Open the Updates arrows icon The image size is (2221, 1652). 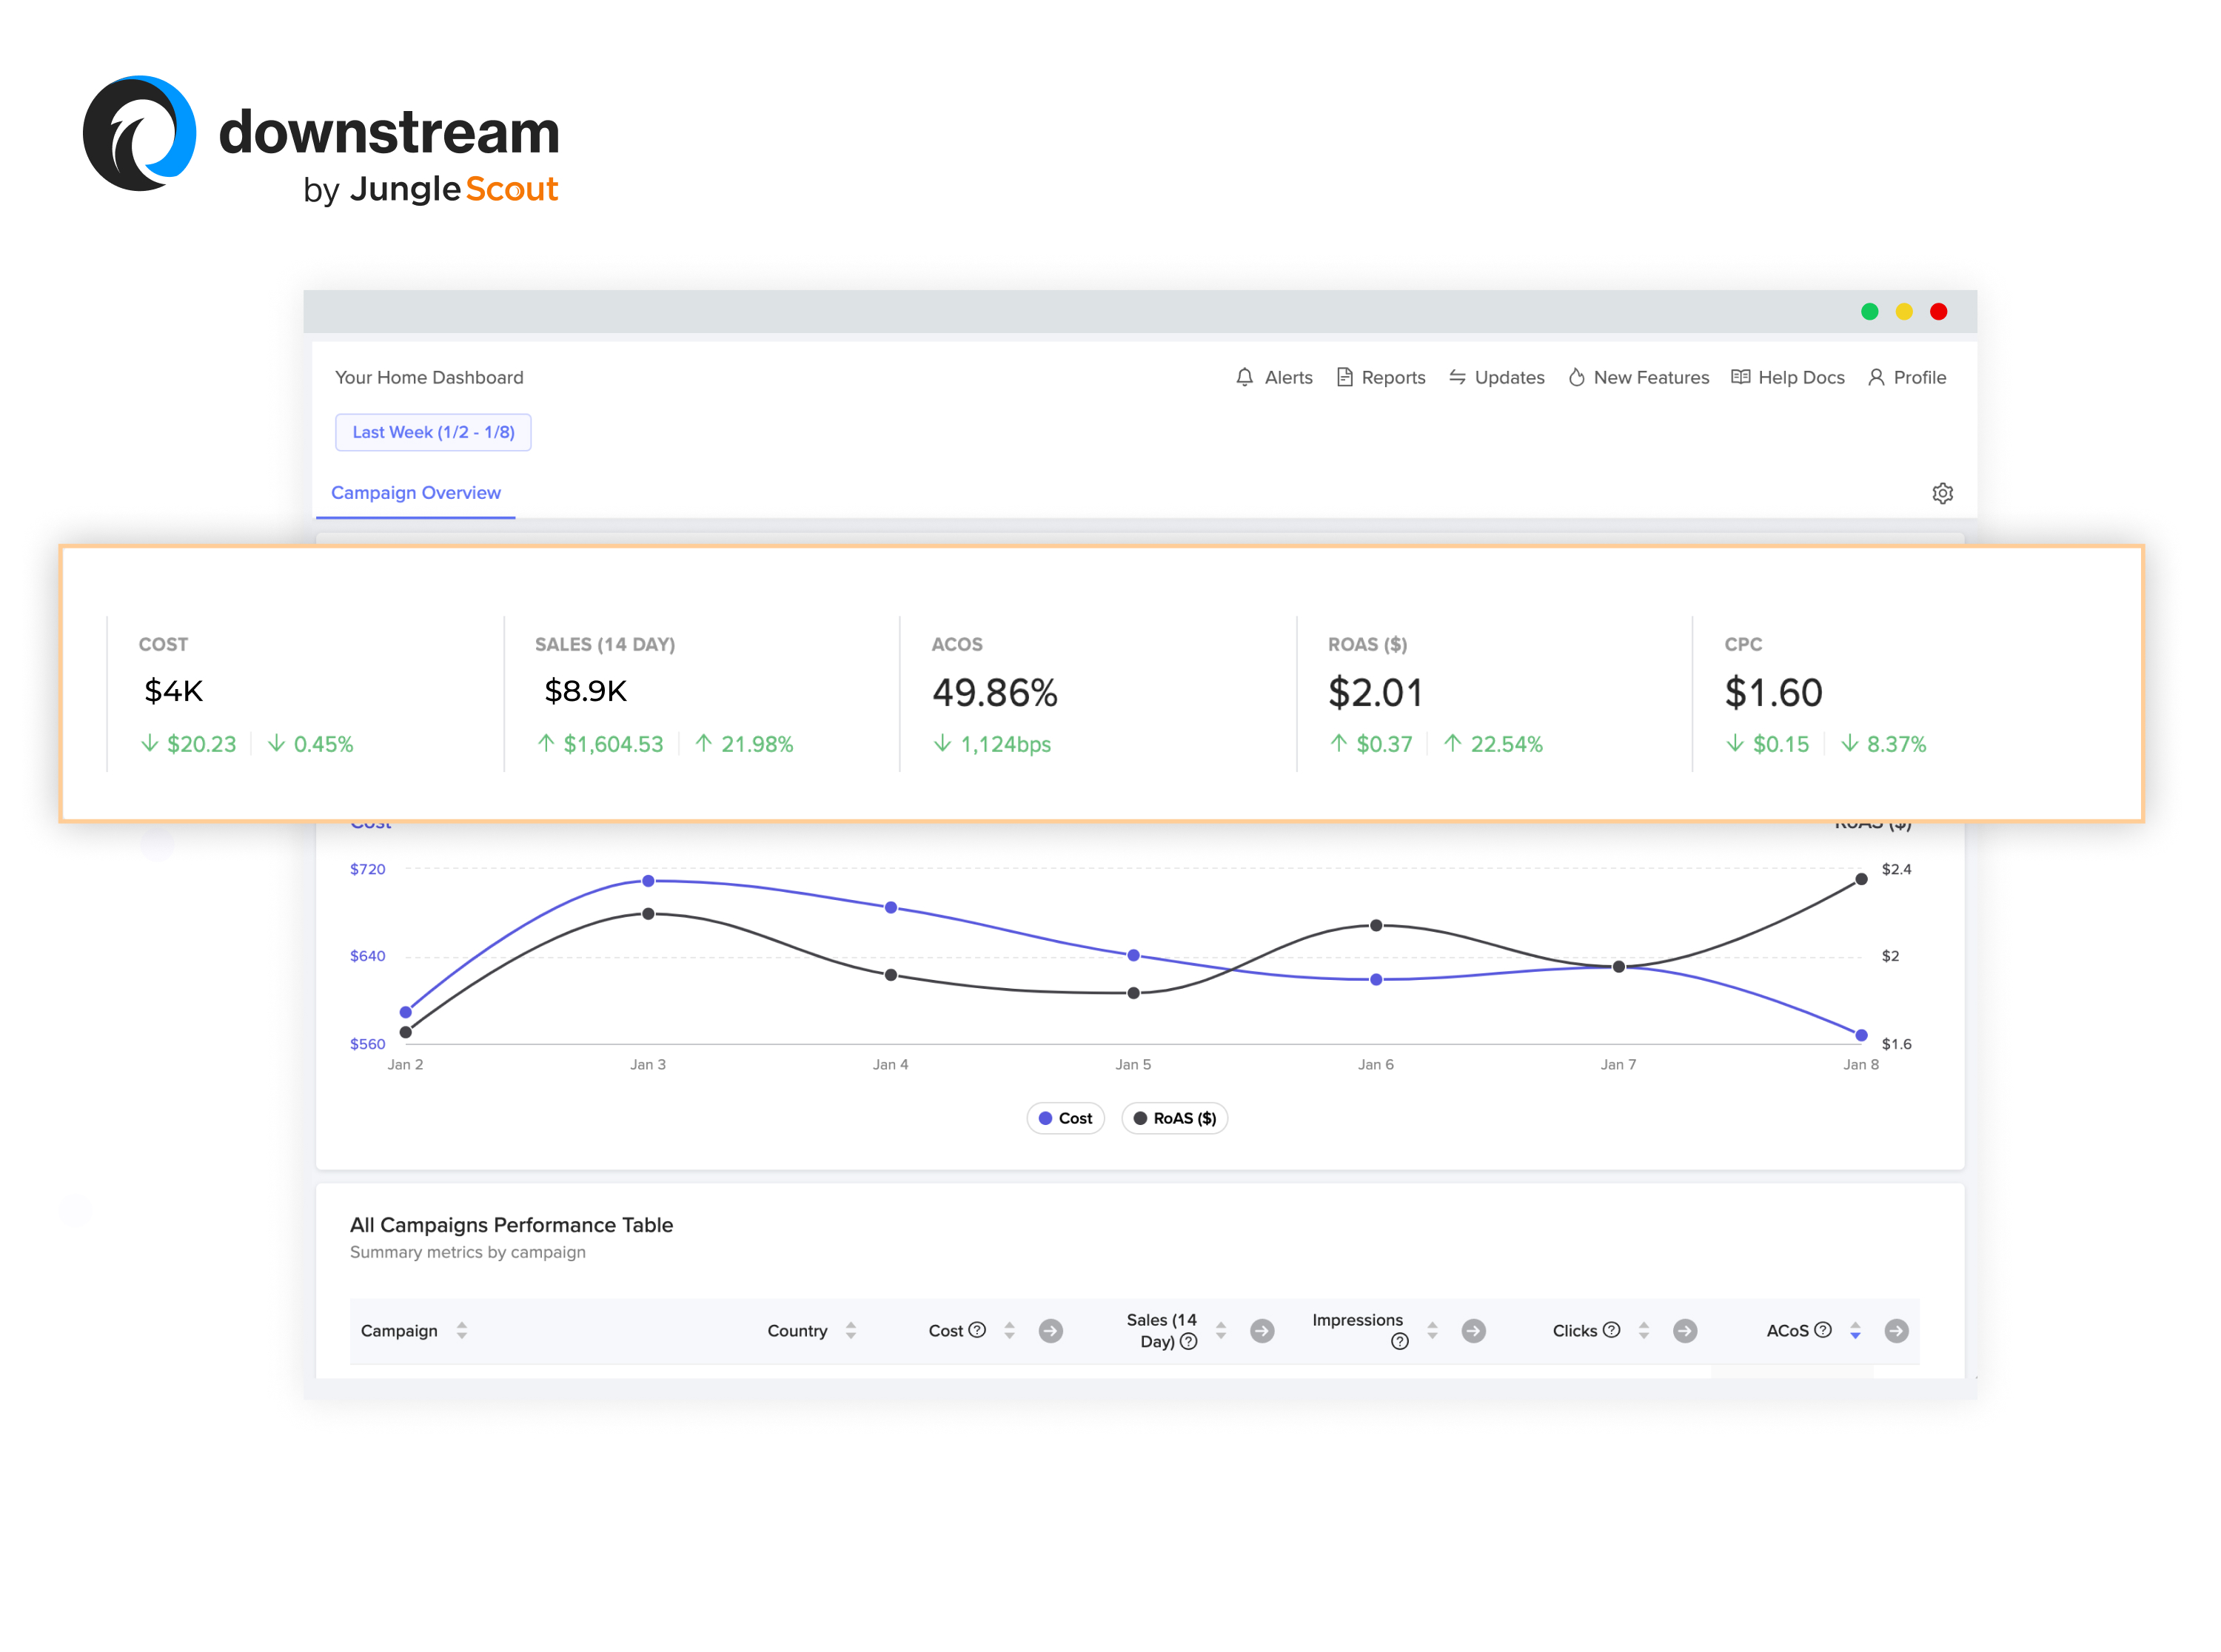coord(1457,377)
